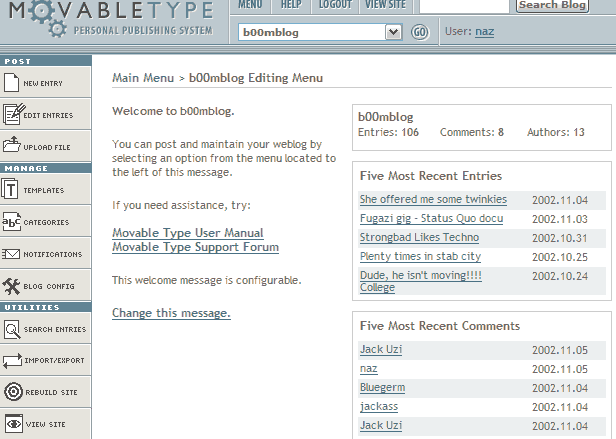The width and height of the screenshot is (616, 439).
Task: Click the Rebuild Site target icon
Action: point(13,392)
